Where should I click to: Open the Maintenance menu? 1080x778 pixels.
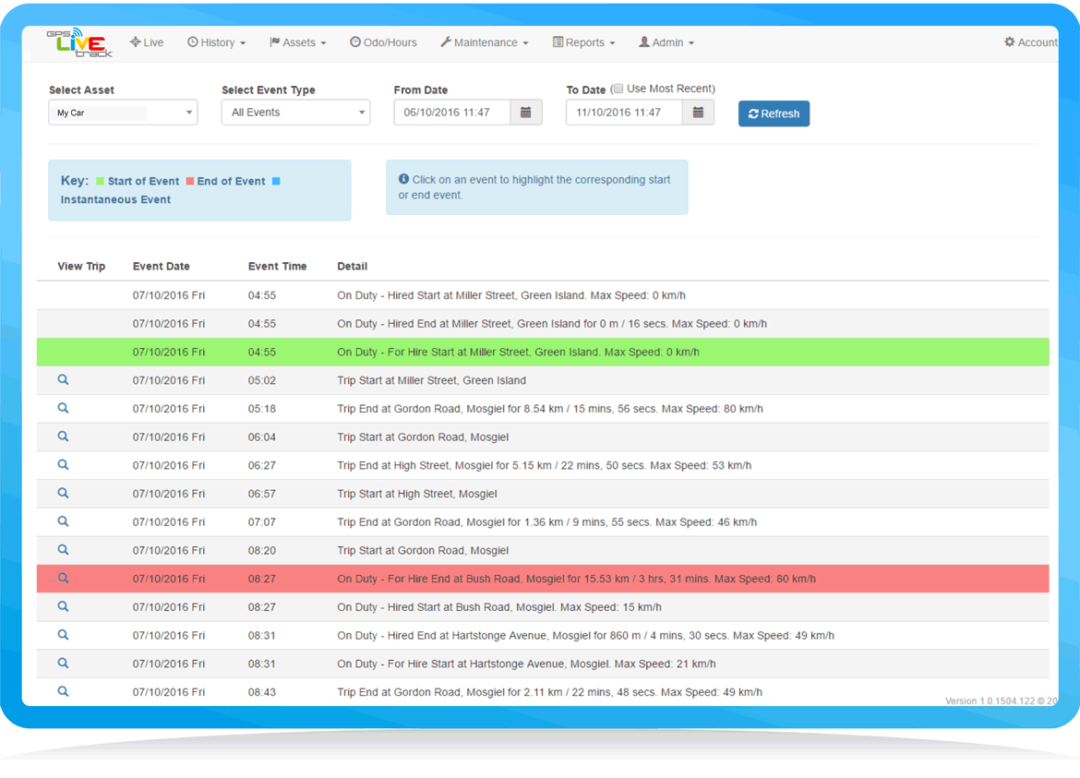click(x=484, y=43)
